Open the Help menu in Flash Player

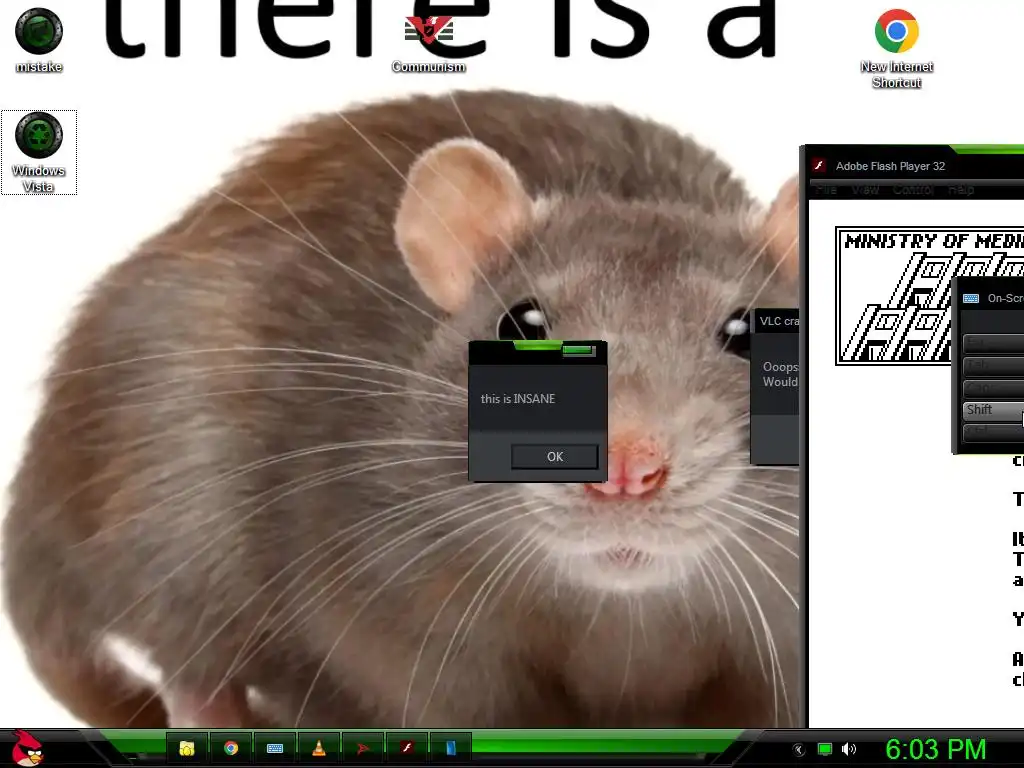tap(961, 190)
